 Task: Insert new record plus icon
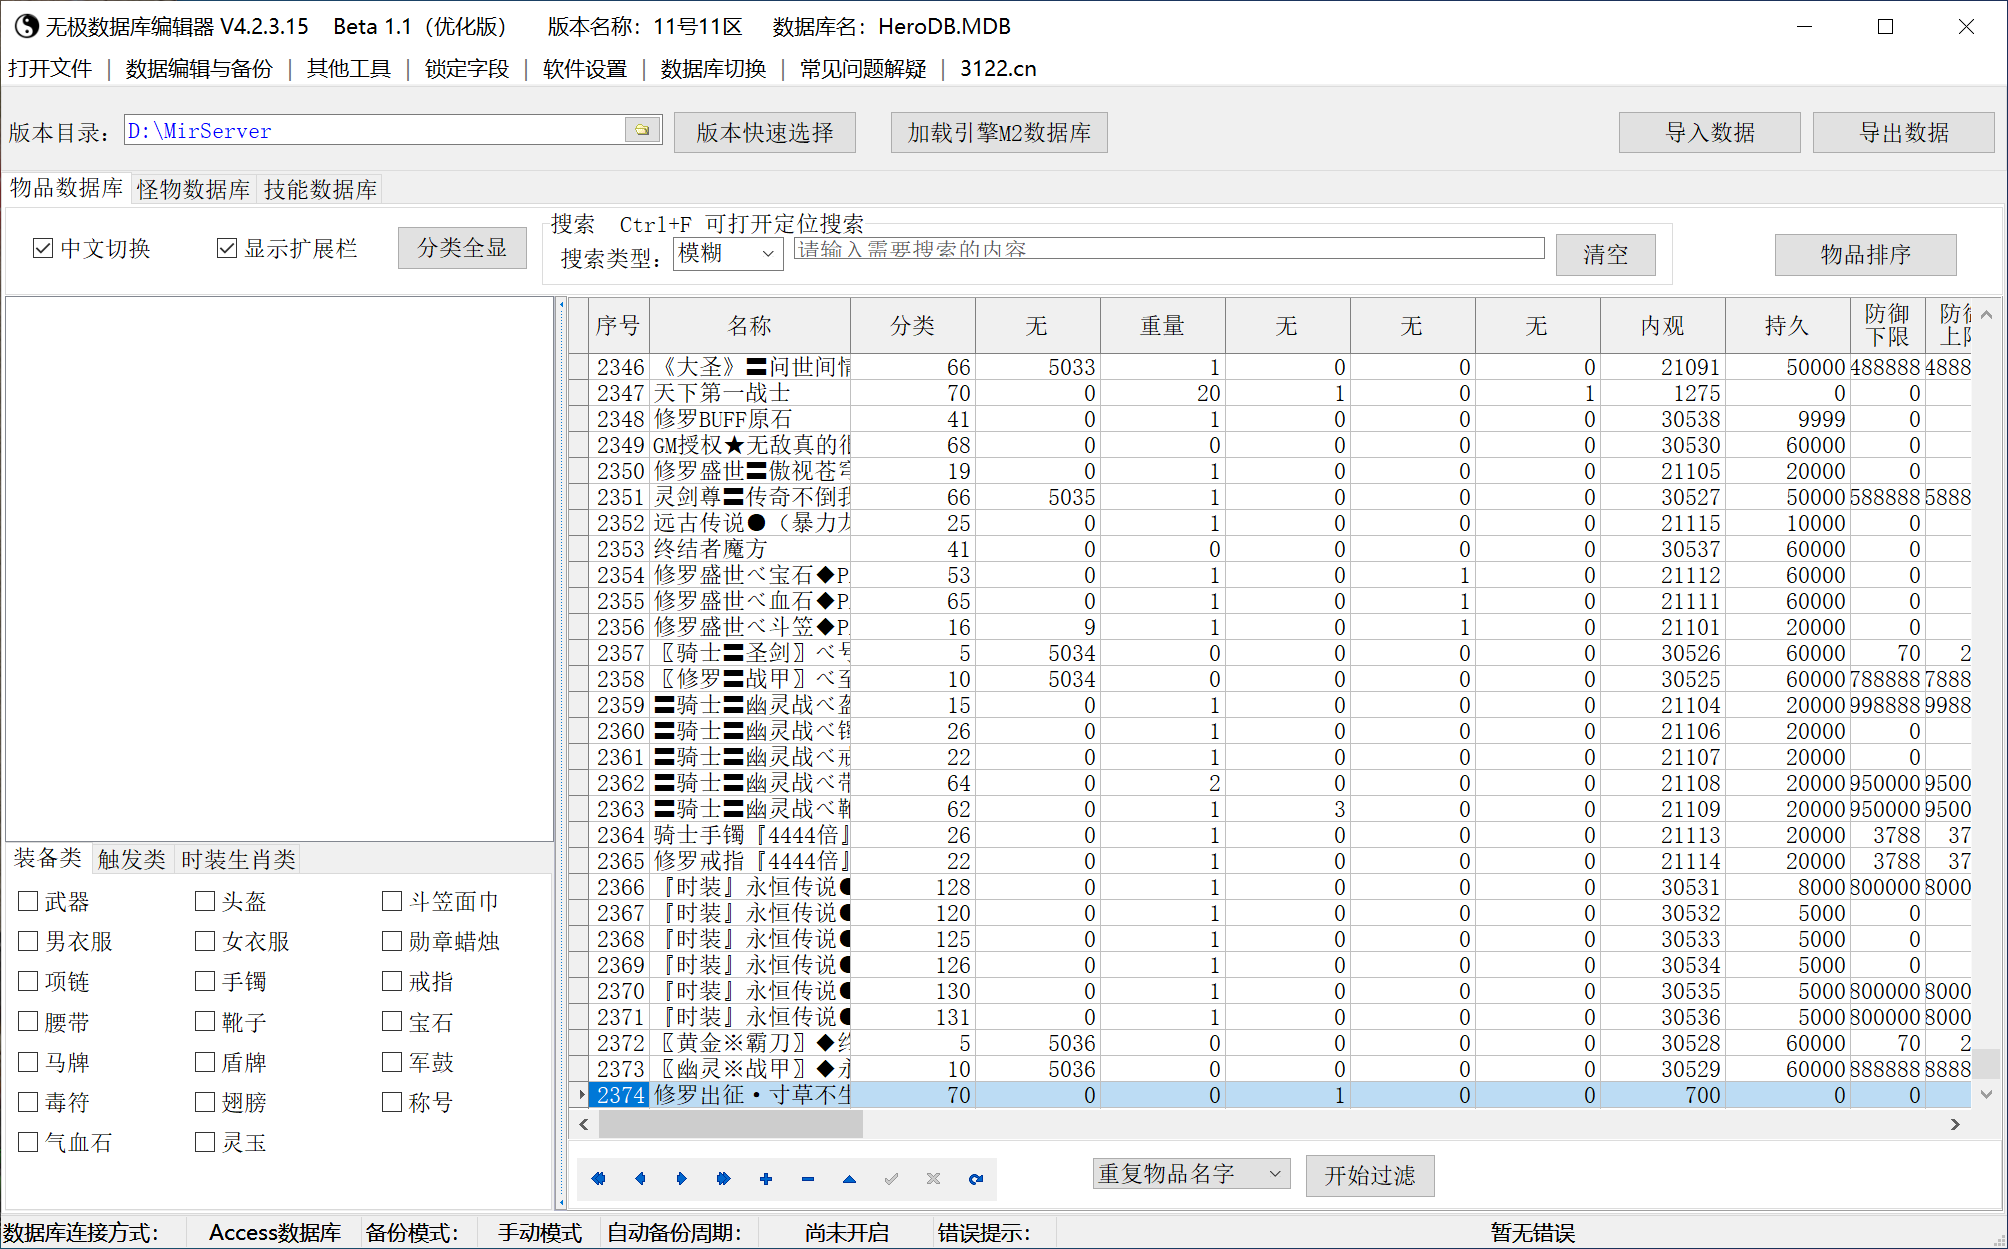coord(766,1179)
